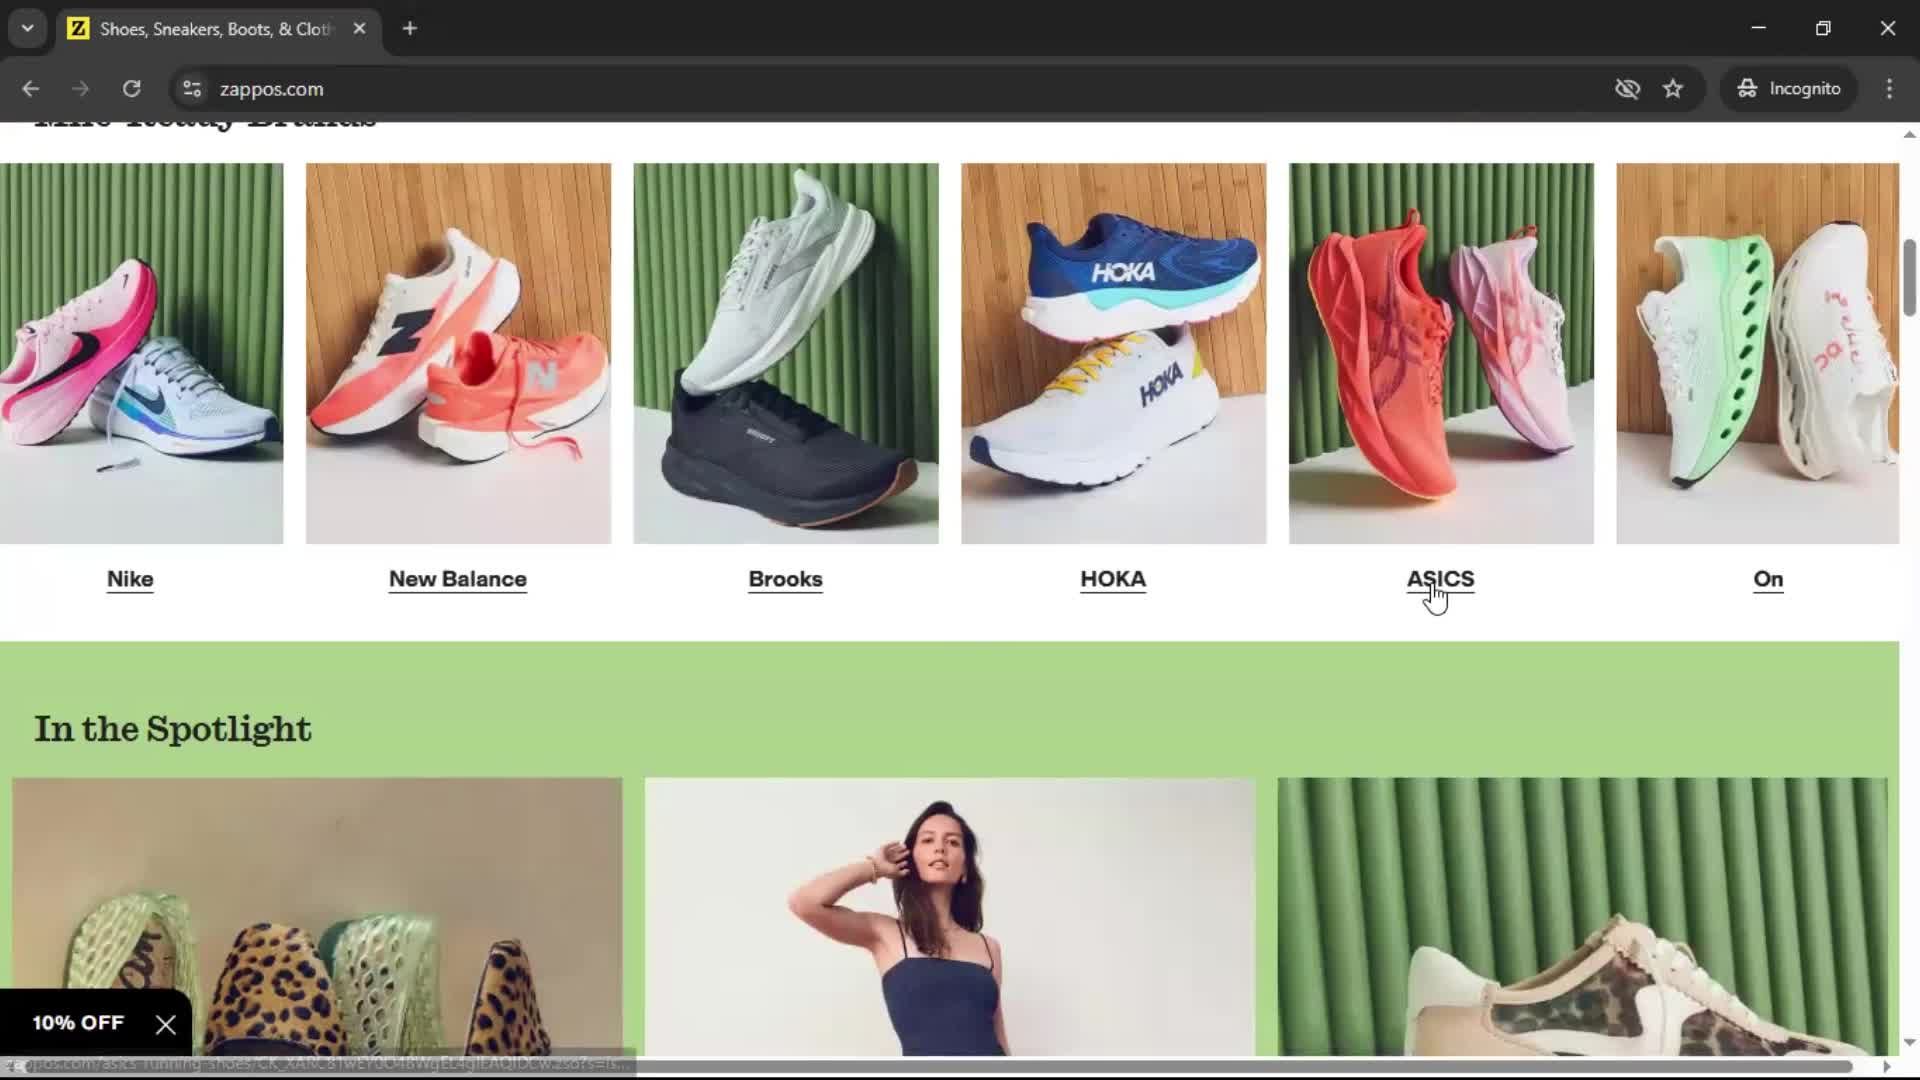Open the leopard print shoes spotlight image
Screen dimensions: 1920x1080
click(317, 916)
